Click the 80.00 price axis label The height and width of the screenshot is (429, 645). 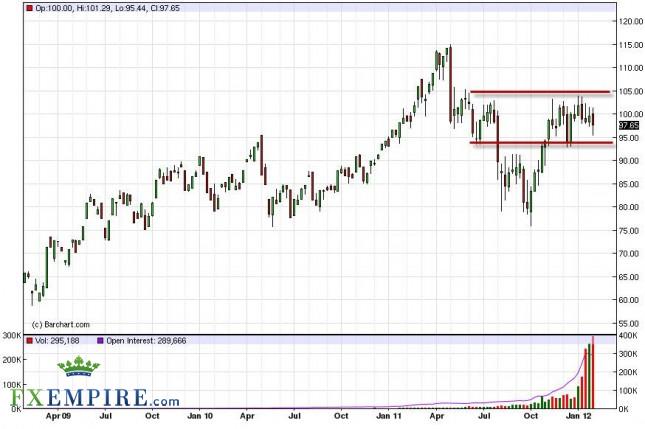click(629, 207)
